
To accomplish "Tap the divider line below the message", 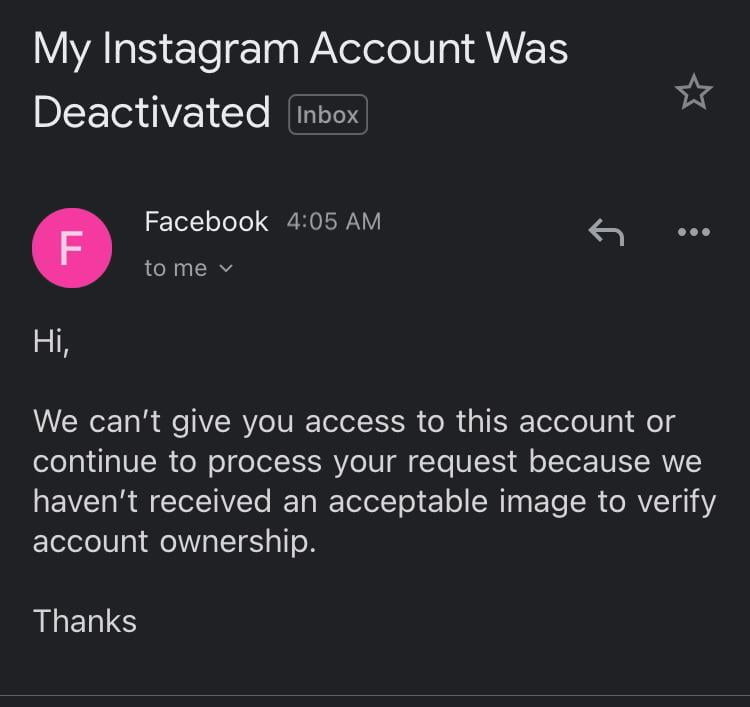I will 375,695.
